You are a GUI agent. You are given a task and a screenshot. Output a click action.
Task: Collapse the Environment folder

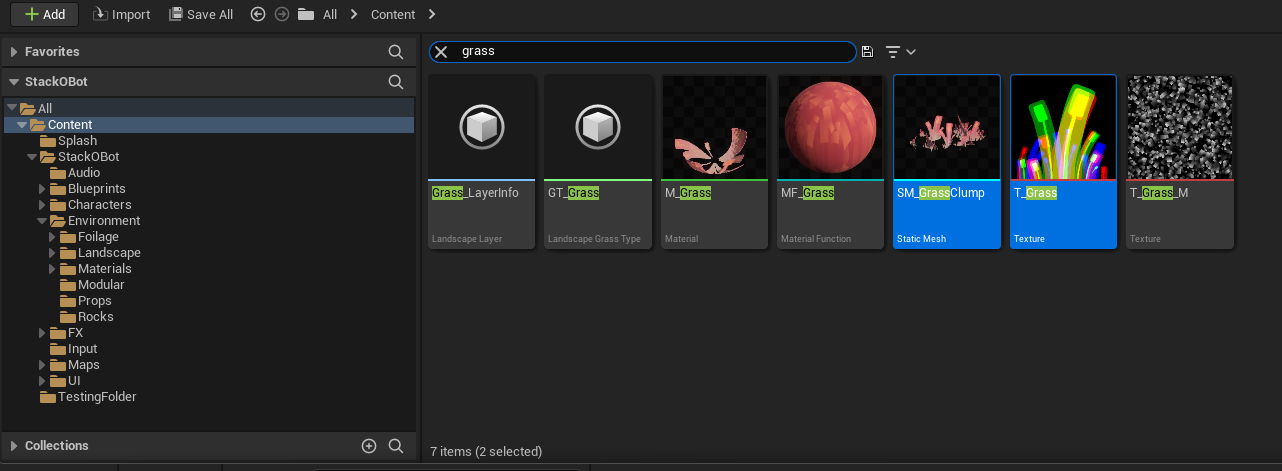pos(42,221)
